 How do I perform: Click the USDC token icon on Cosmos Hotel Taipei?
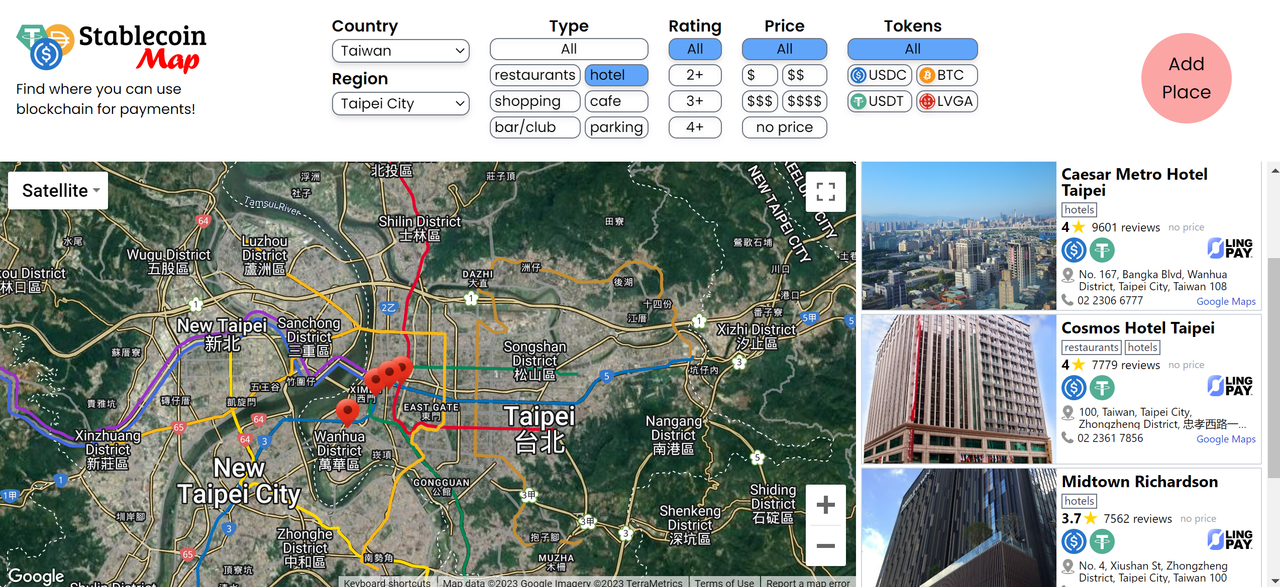1074,387
